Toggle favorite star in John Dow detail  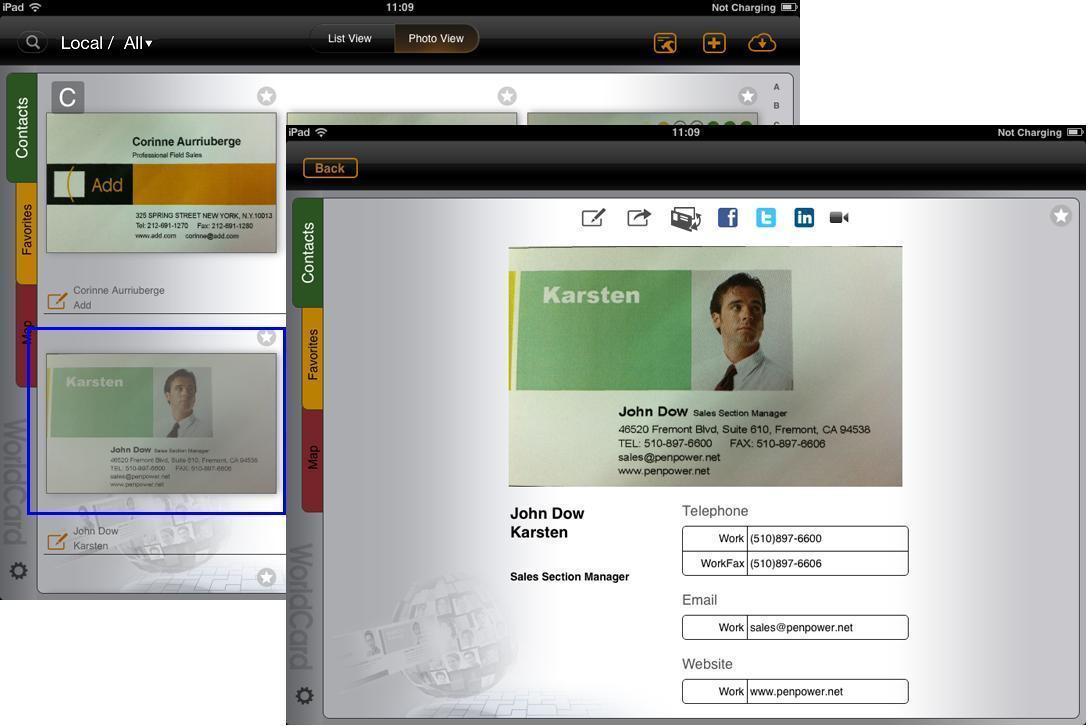(x=1061, y=216)
